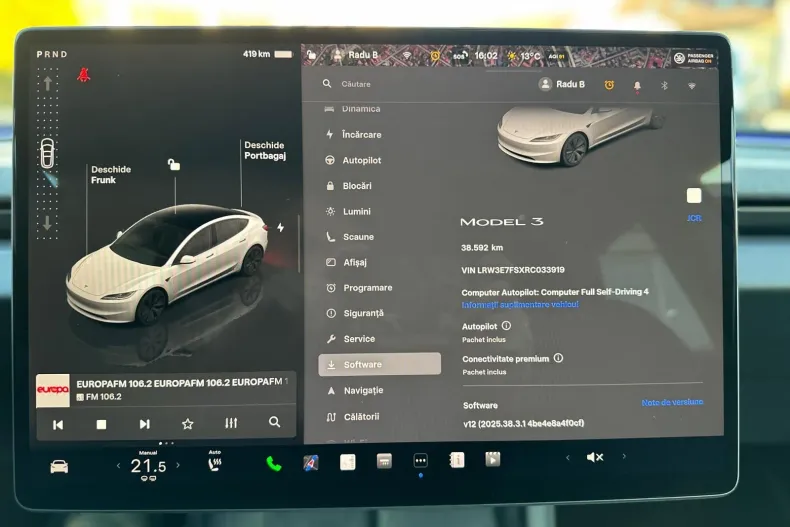Tap the AQI air quality badge
This screenshot has width=790, height=527.
coord(556,56)
